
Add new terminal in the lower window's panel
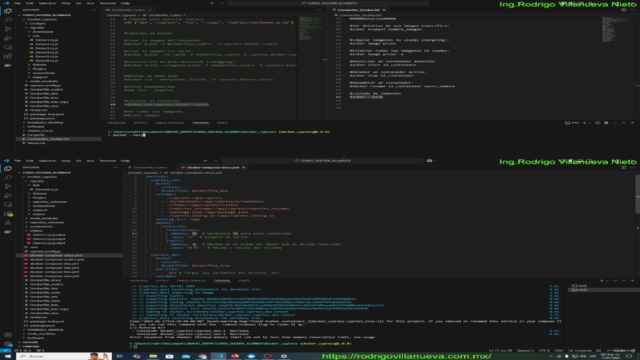click(x=601, y=280)
